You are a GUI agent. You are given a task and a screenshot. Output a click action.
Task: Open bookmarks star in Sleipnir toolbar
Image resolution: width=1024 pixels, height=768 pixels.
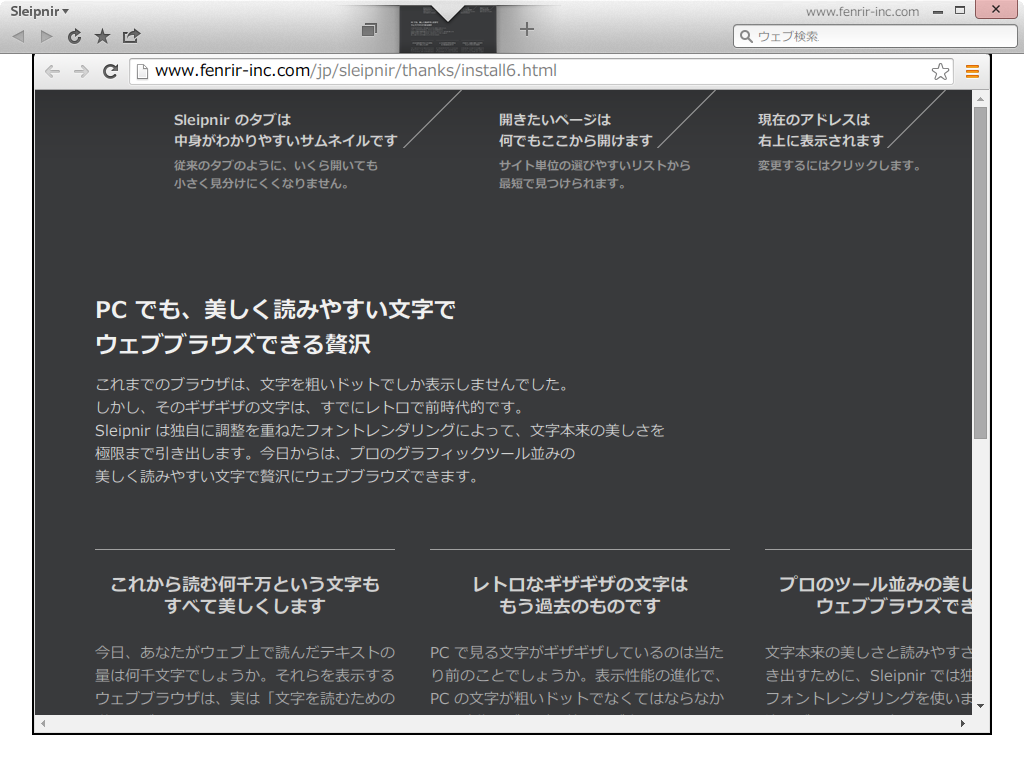(103, 37)
